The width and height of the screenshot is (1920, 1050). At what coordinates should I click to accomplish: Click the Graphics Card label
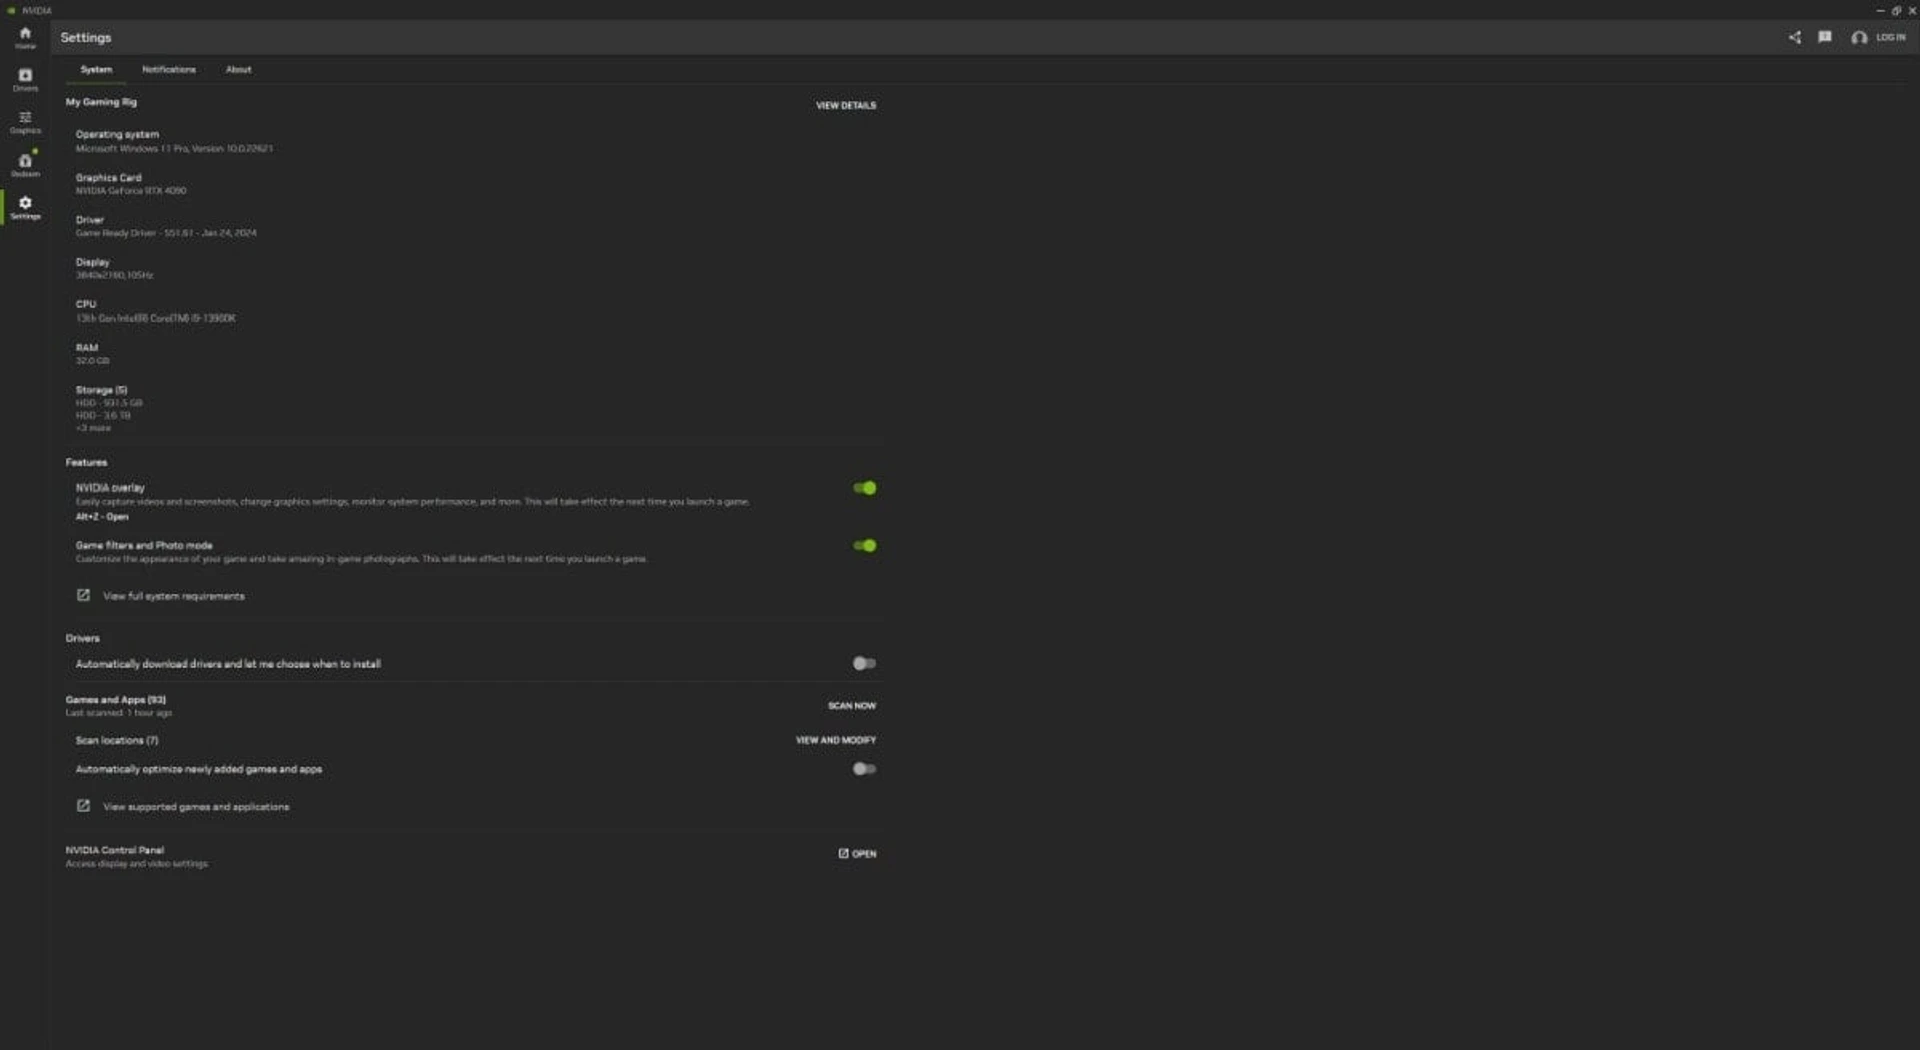(108, 177)
